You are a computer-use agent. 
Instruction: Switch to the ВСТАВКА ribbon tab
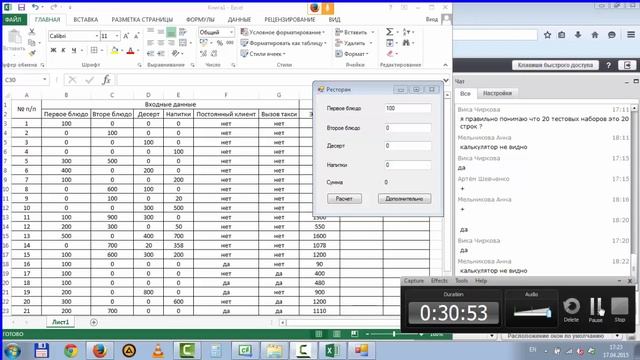point(86,20)
